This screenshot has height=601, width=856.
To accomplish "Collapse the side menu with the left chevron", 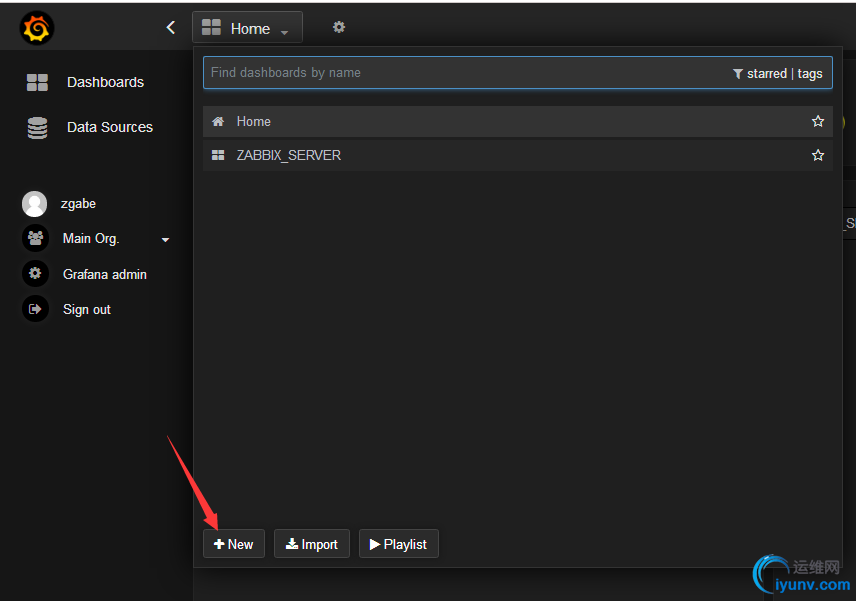I will pyautogui.click(x=171, y=27).
